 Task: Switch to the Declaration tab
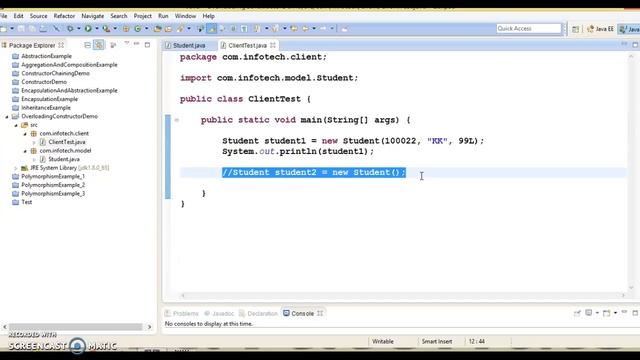258,313
